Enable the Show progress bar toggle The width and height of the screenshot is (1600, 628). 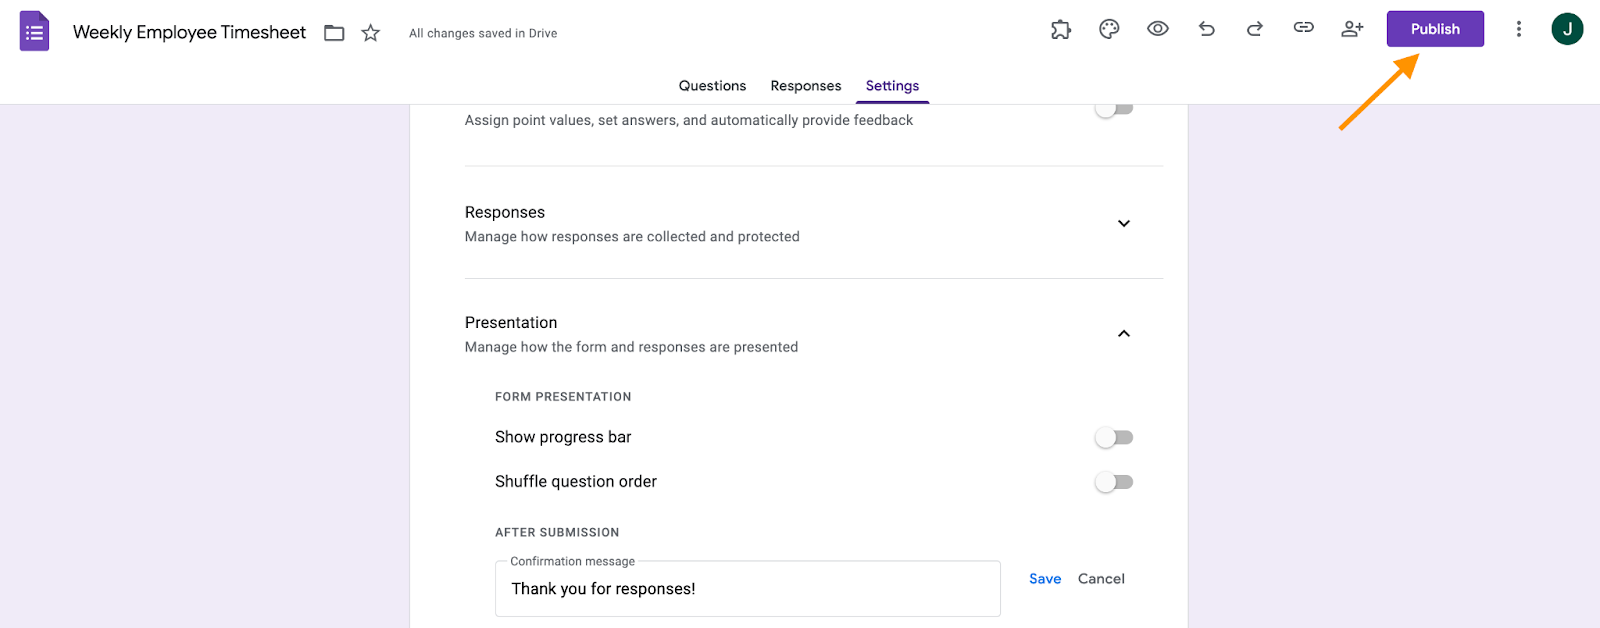pyautogui.click(x=1114, y=438)
